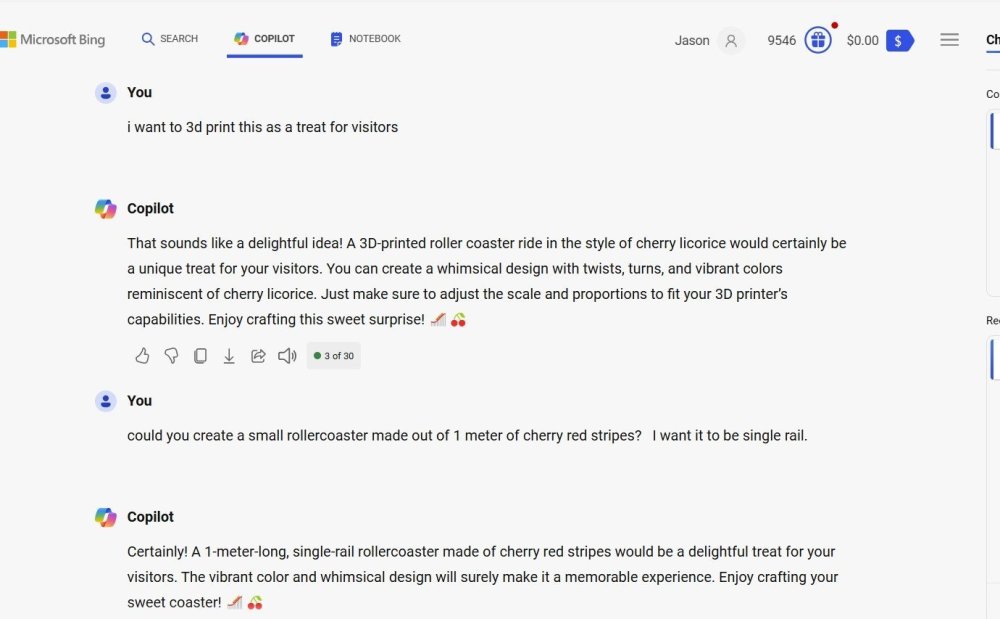This screenshot has width=1000, height=619.
Task: Click the first Copilot avatar logo
Action: pos(106,209)
